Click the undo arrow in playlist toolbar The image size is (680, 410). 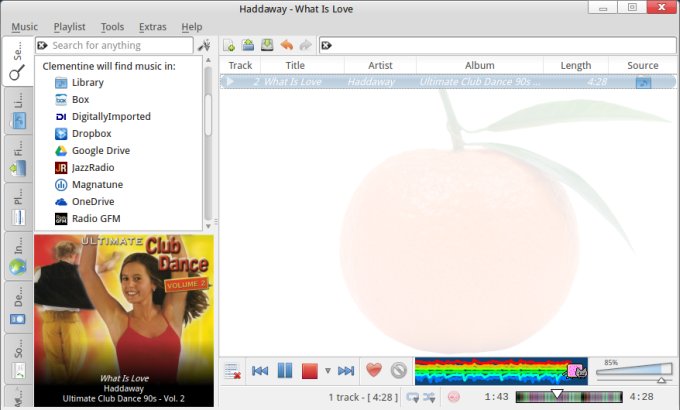287,45
